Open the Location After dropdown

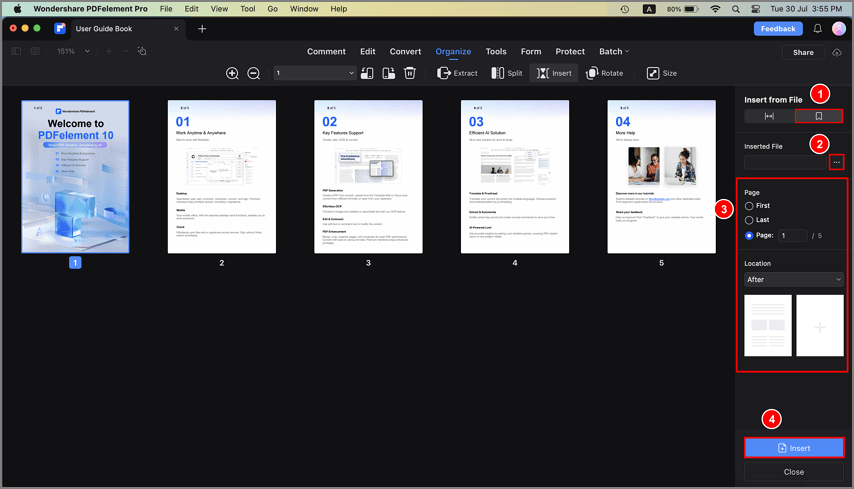point(794,279)
